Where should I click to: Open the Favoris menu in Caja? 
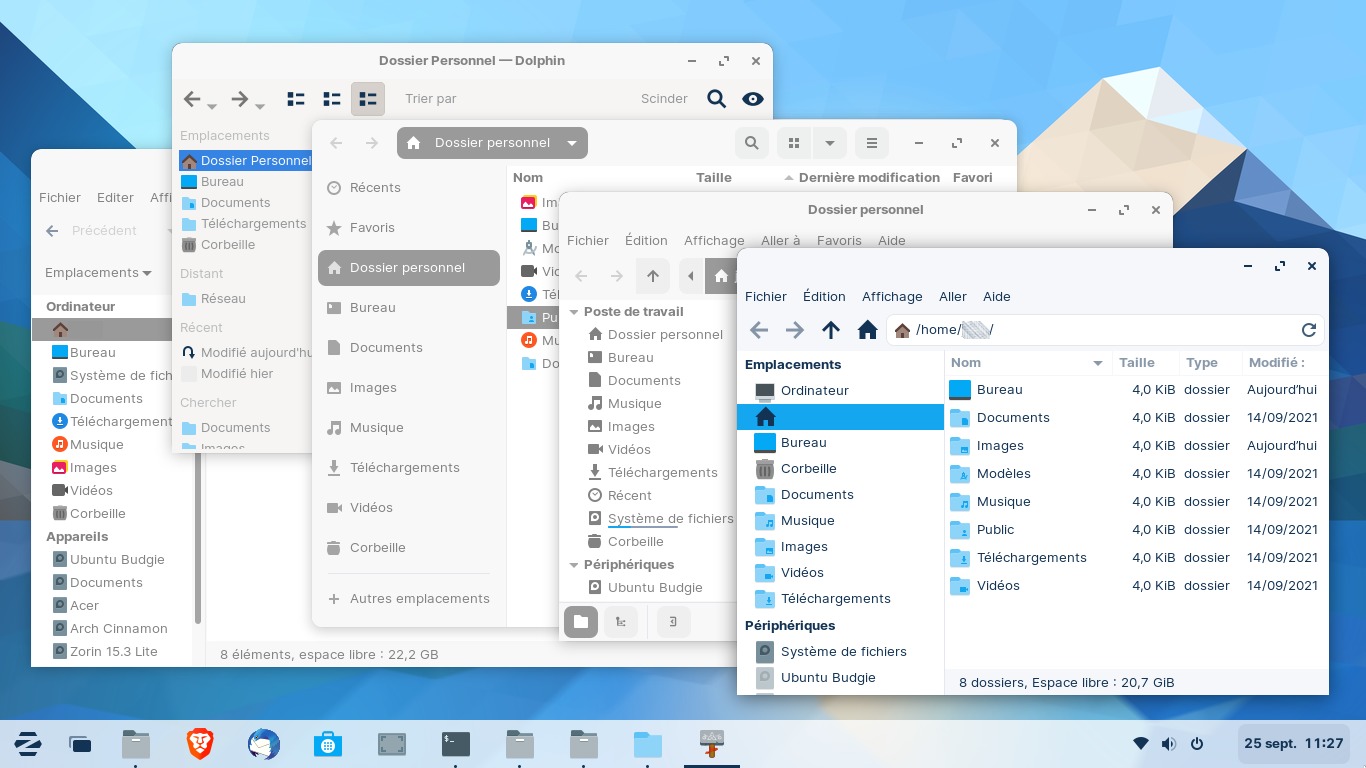838,240
